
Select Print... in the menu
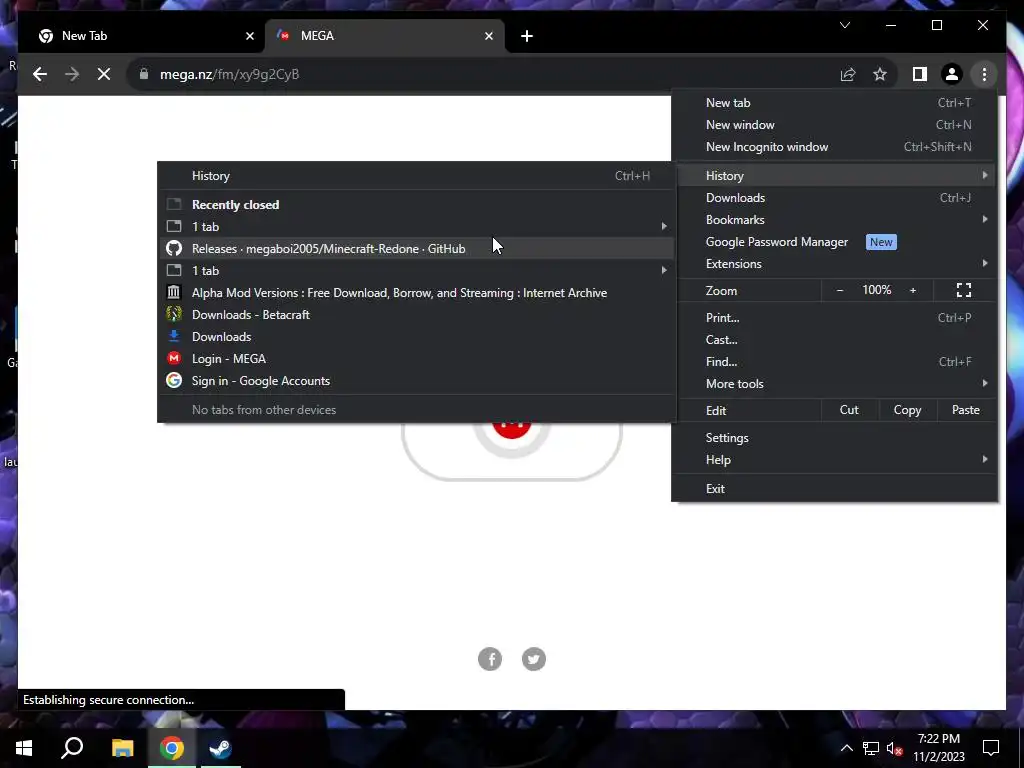835,318
